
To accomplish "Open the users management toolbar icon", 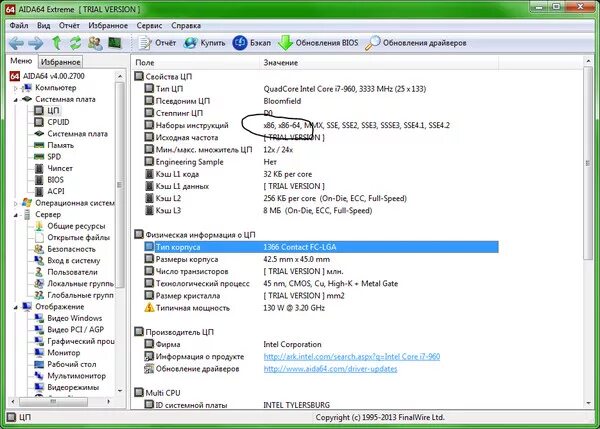I will tap(95, 43).
